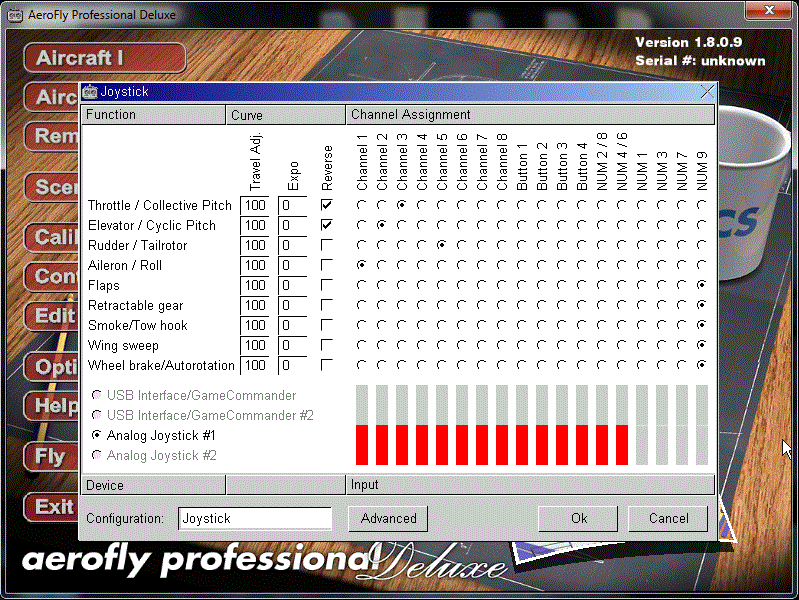Set Rudder / Tailrotor to Channel 4

(x=421, y=245)
